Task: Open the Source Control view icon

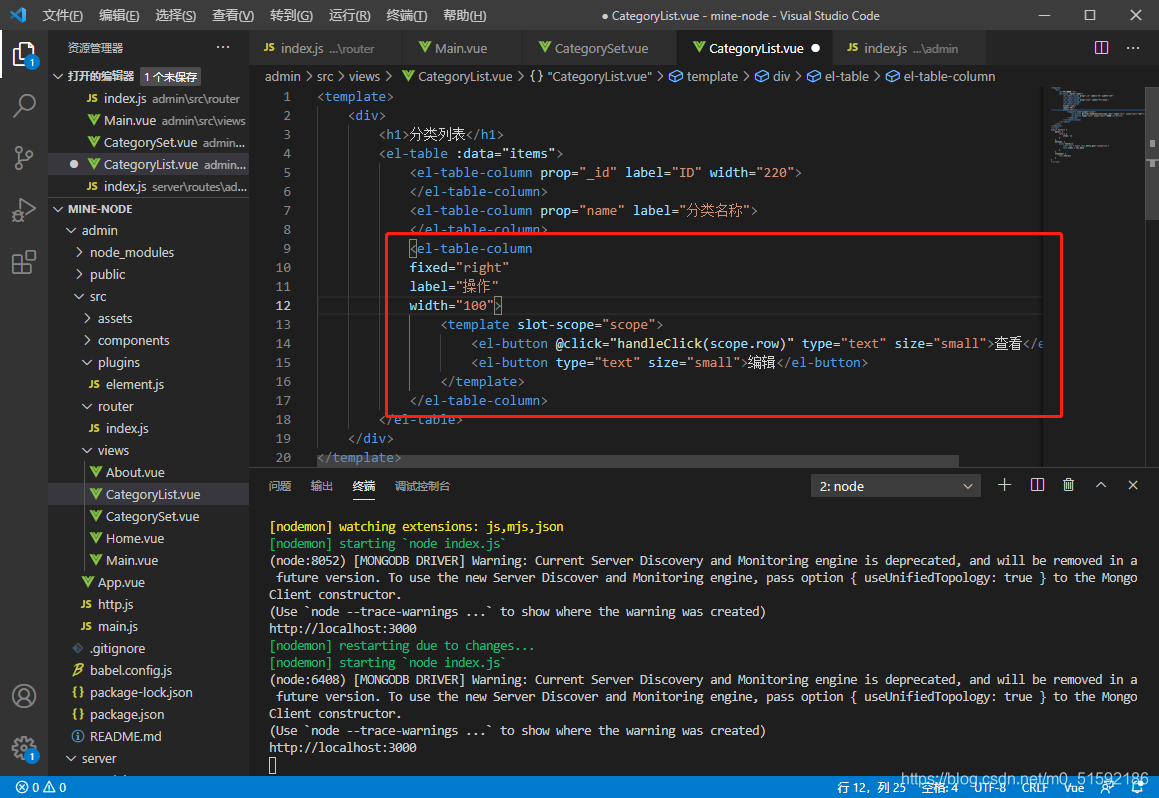Action: 24,157
